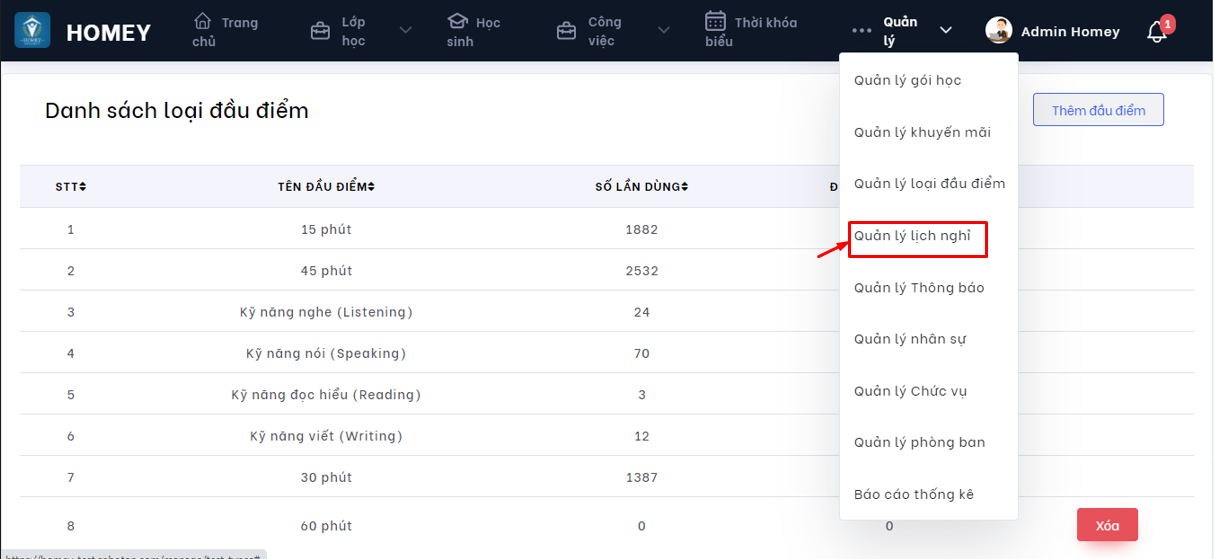The width and height of the screenshot is (1214, 559).
Task: Click the three-dots icon beside Quản lý
Action: tap(862, 31)
